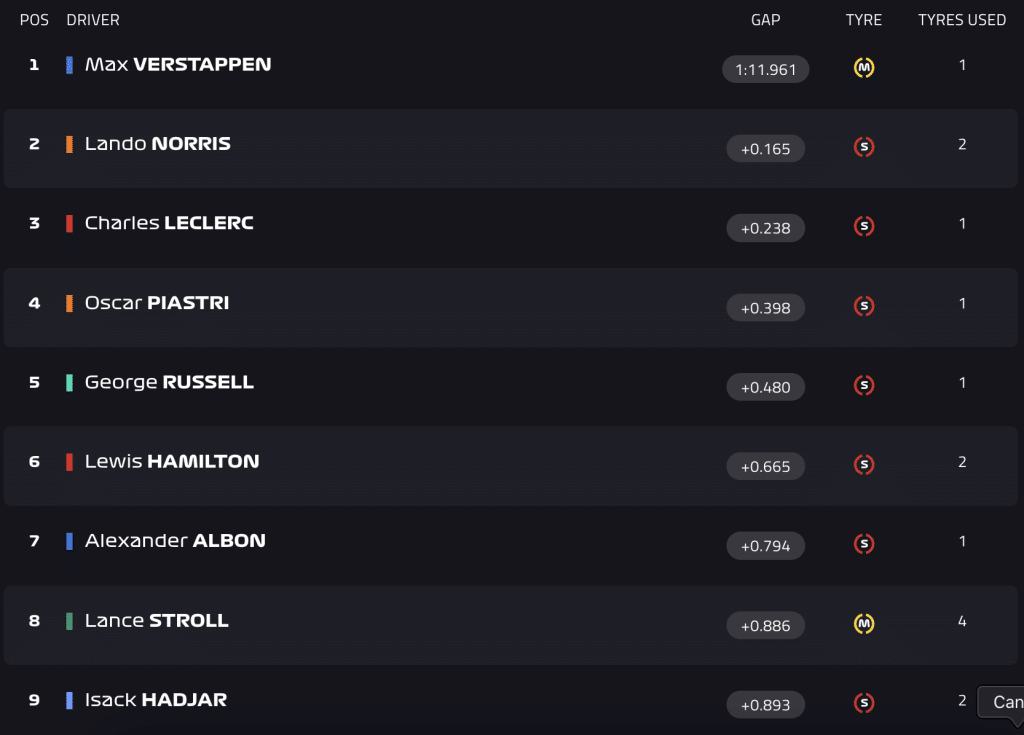The height and width of the screenshot is (735, 1024).
Task: Click the GAP column header
Action: point(765,20)
